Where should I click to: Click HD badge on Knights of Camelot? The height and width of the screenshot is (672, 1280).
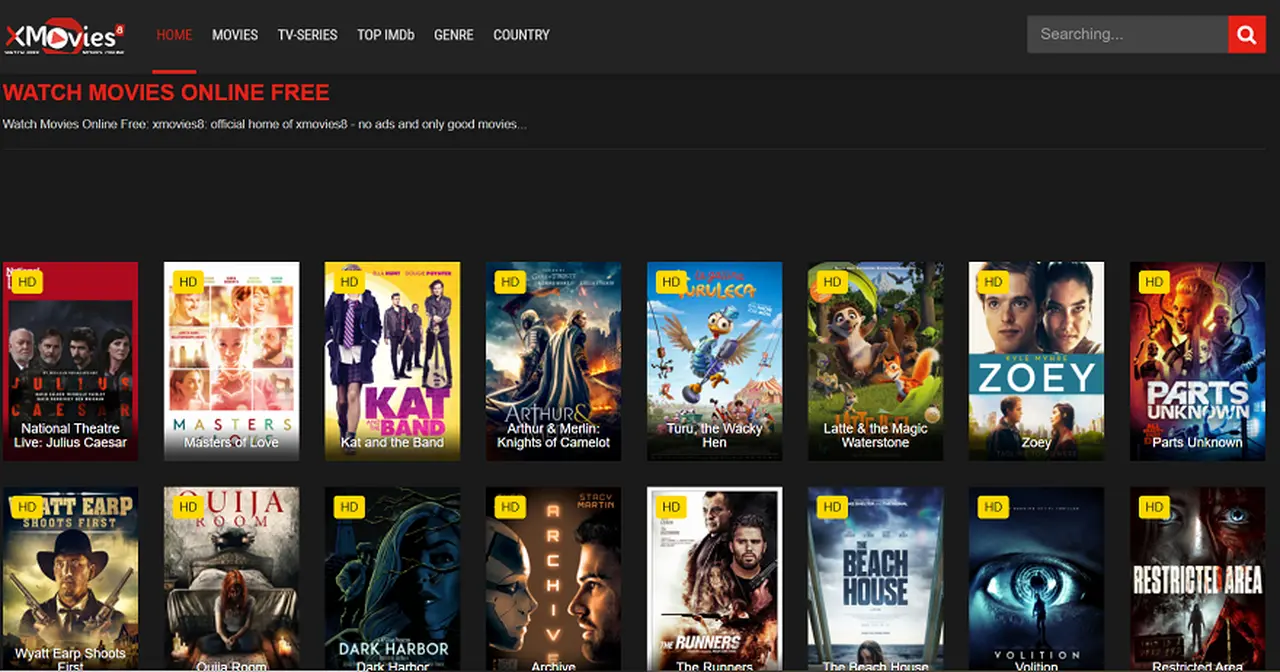tap(510, 282)
